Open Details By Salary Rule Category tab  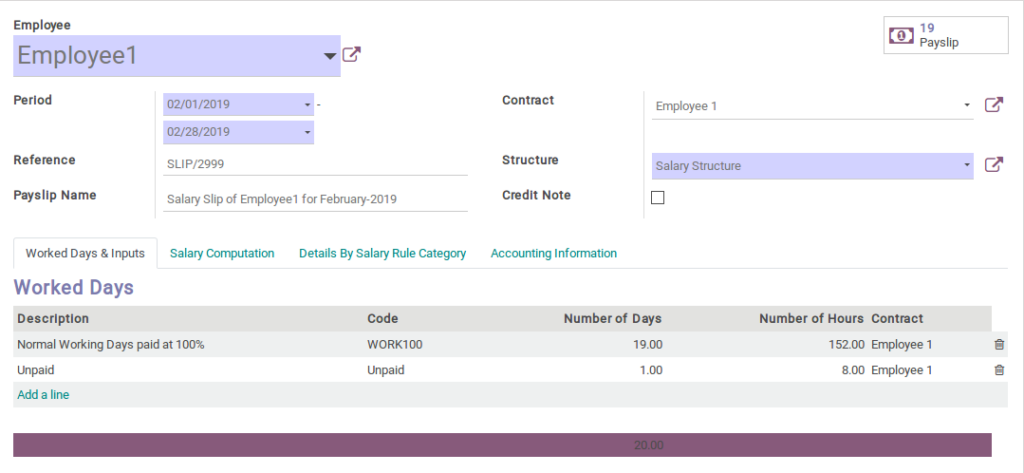[383, 253]
